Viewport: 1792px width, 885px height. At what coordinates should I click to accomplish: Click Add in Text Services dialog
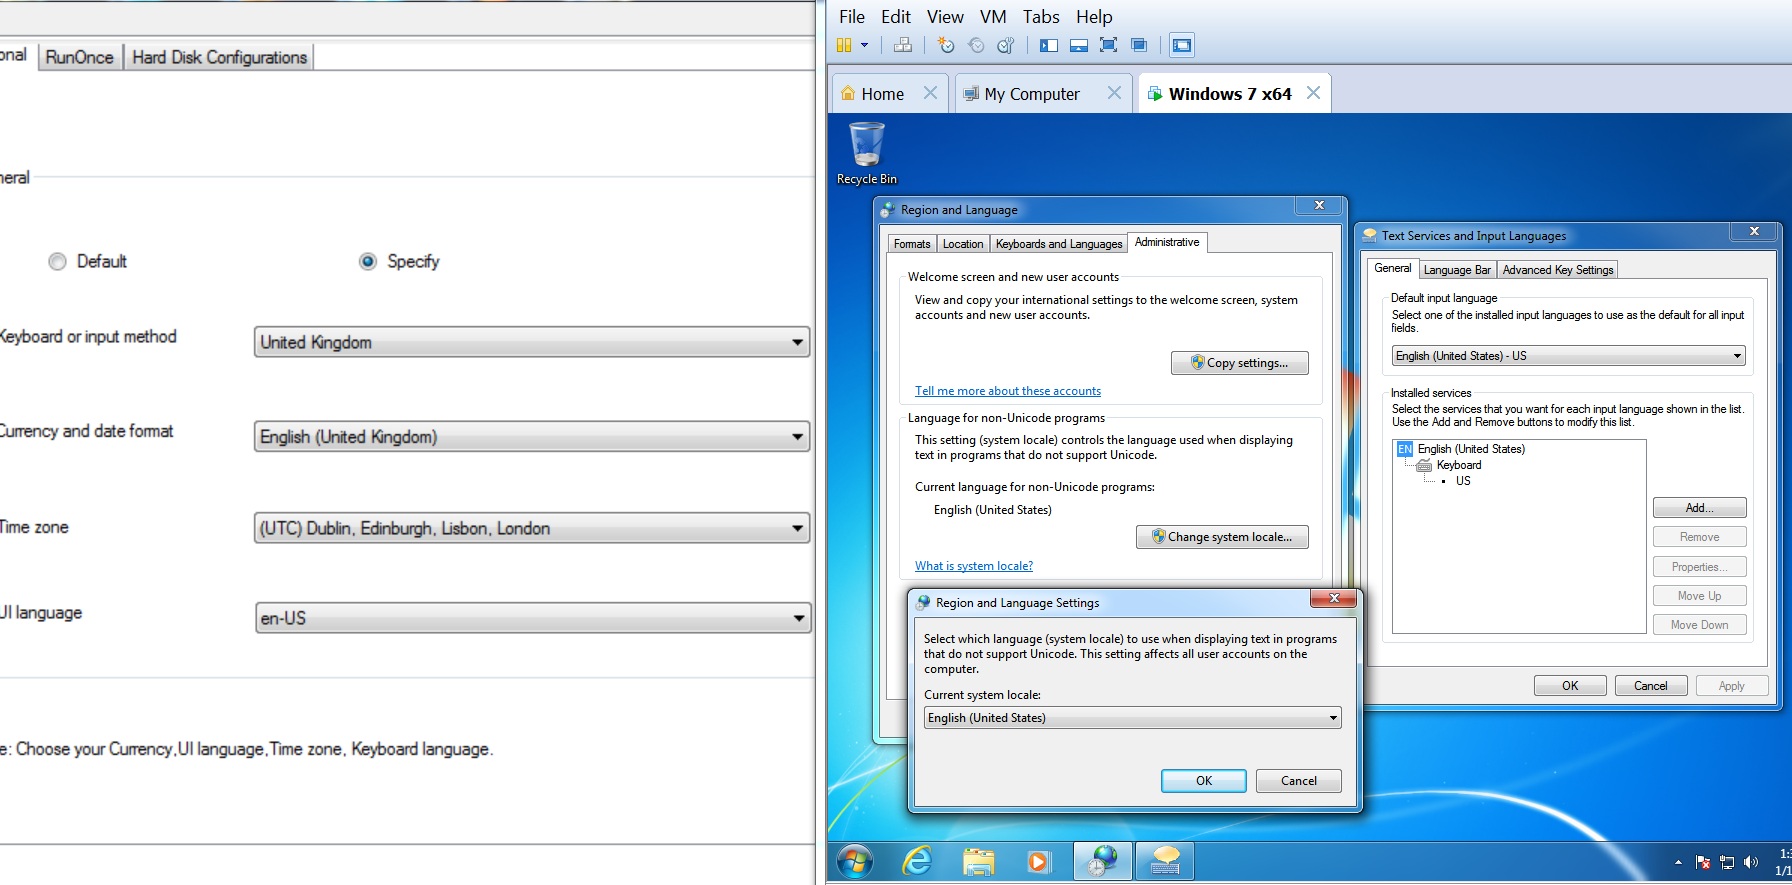[1700, 508]
